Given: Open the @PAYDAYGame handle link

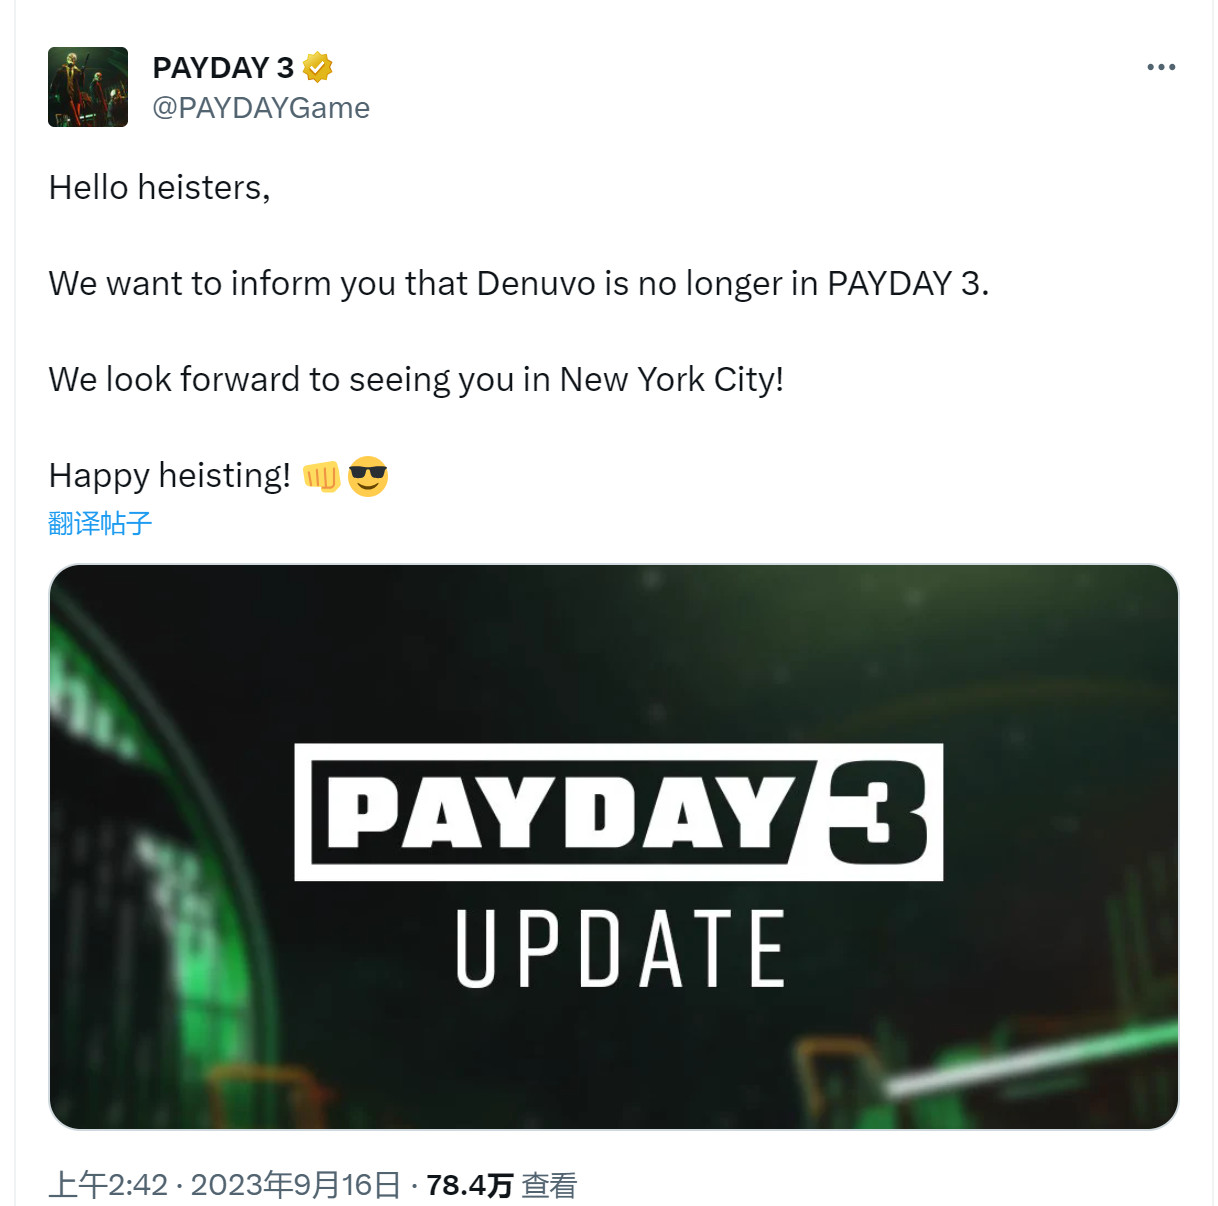Looking at the screenshot, I should click(x=261, y=108).
